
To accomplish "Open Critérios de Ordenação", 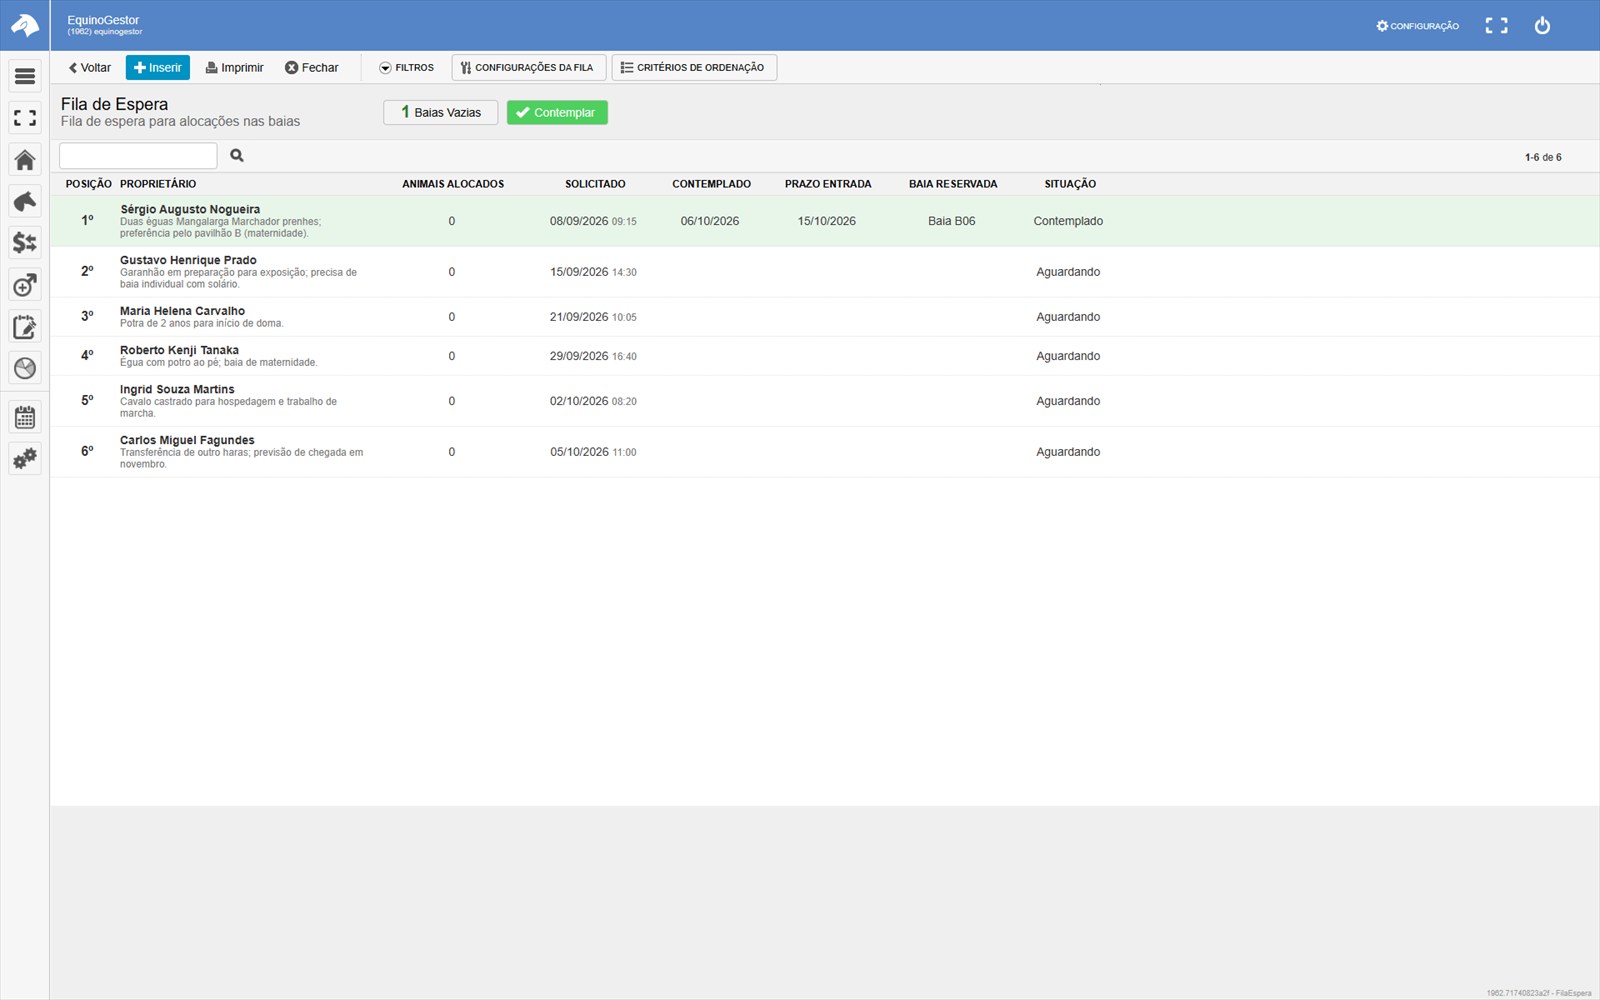I will coord(694,68).
